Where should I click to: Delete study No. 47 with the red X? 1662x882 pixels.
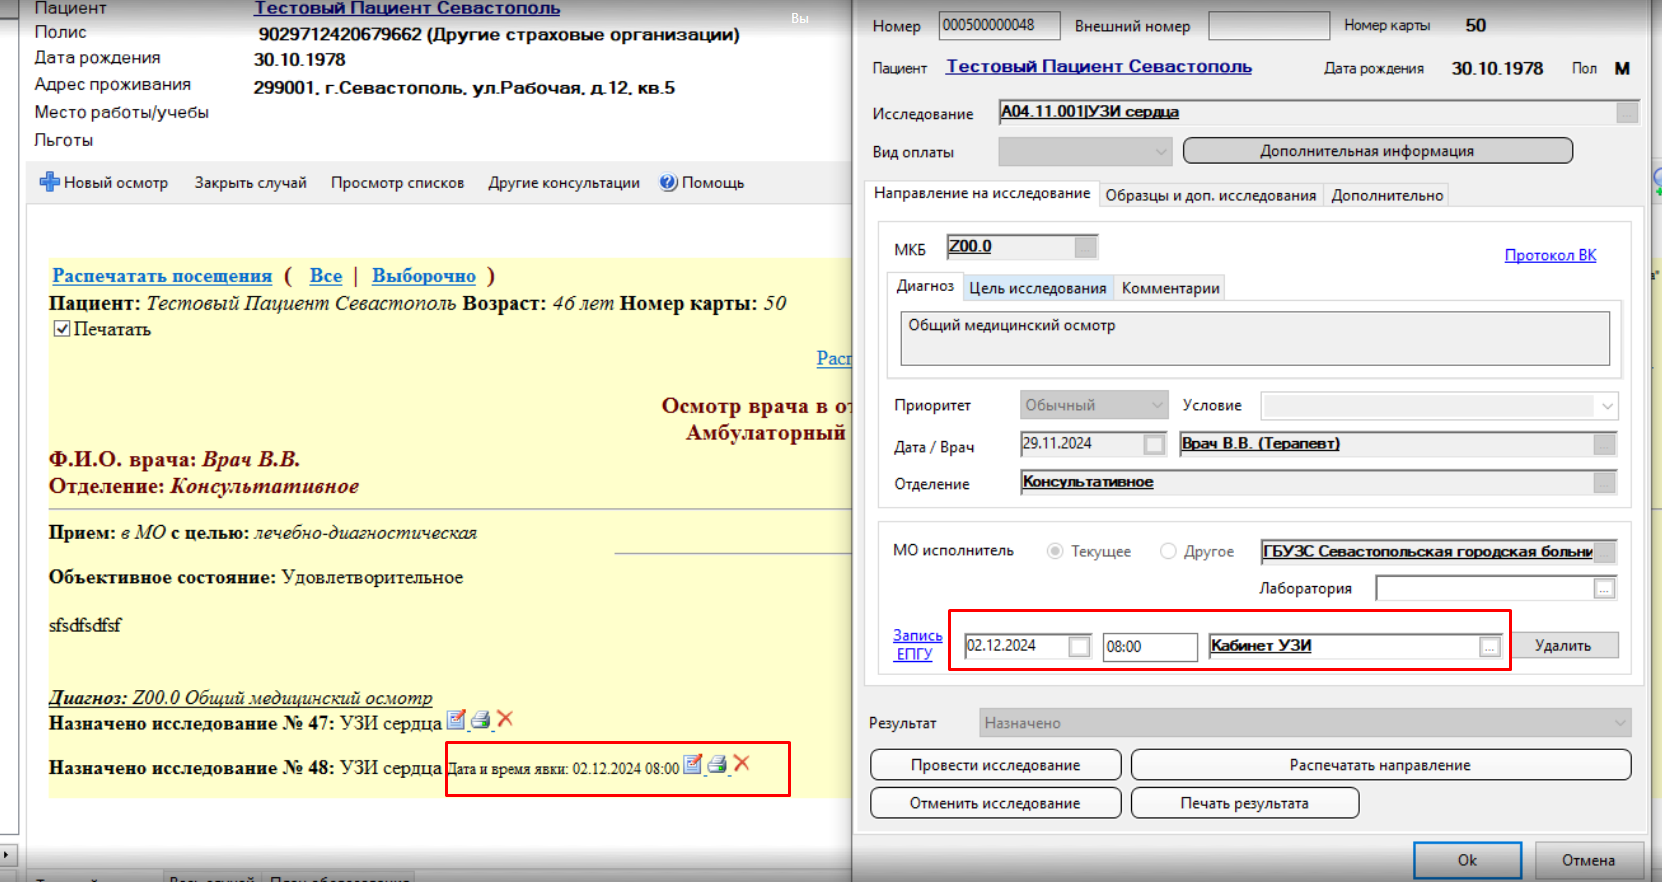tap(505, 718)
